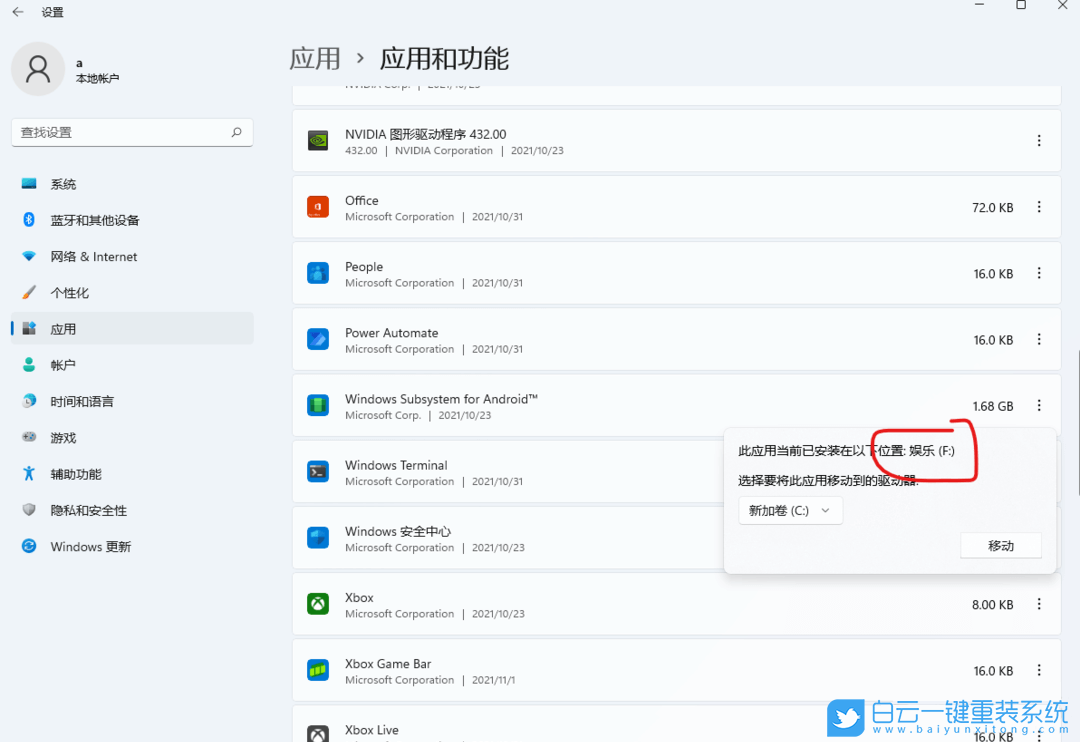
Task: Navigate back using the 应用 breadcrumb
Action: tap(315, 59)
